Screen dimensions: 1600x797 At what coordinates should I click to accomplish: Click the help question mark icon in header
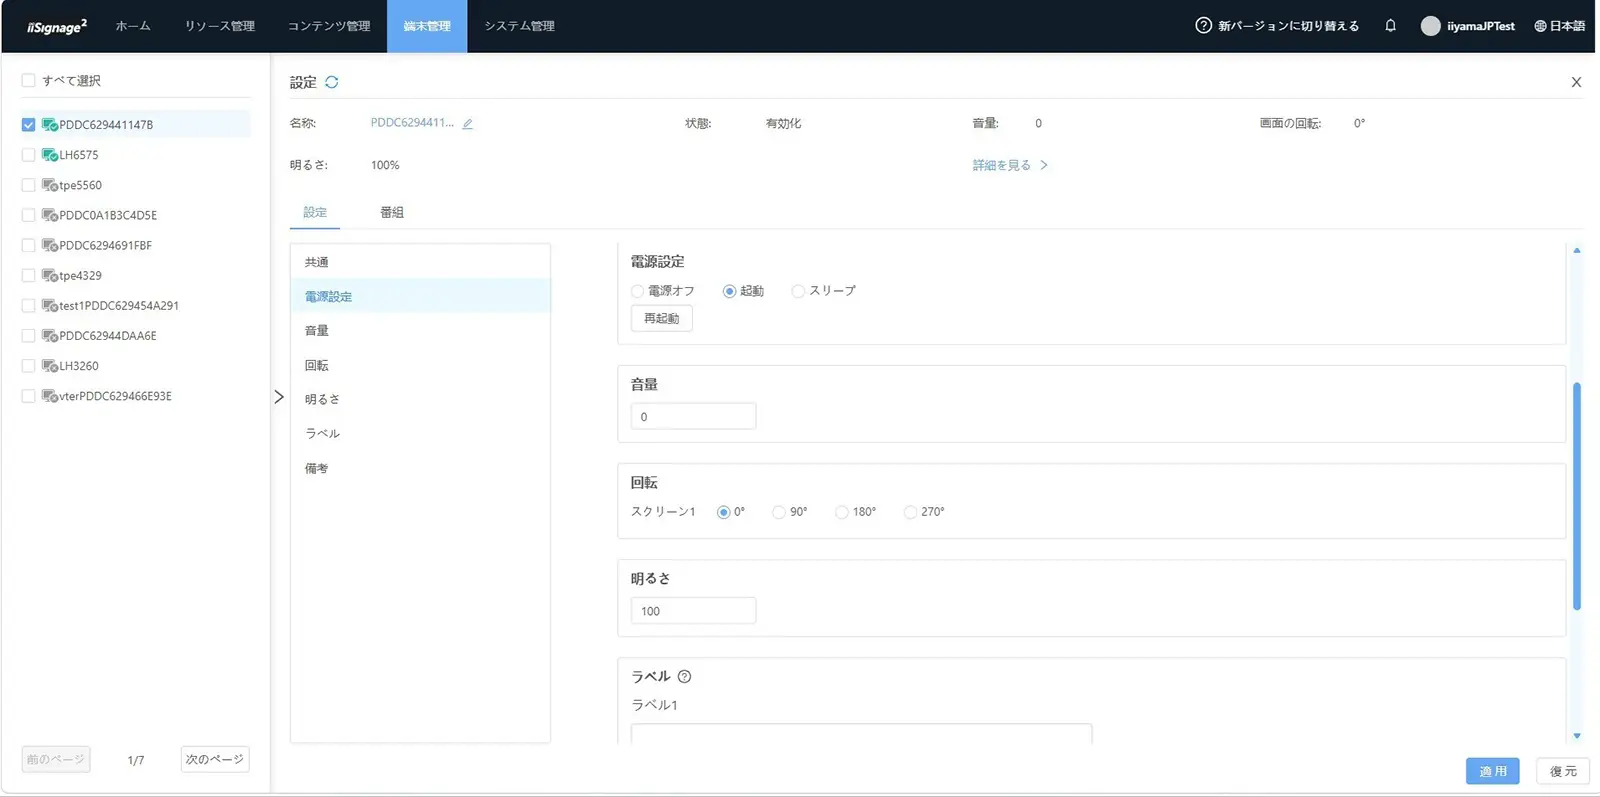coord(1203,26)
